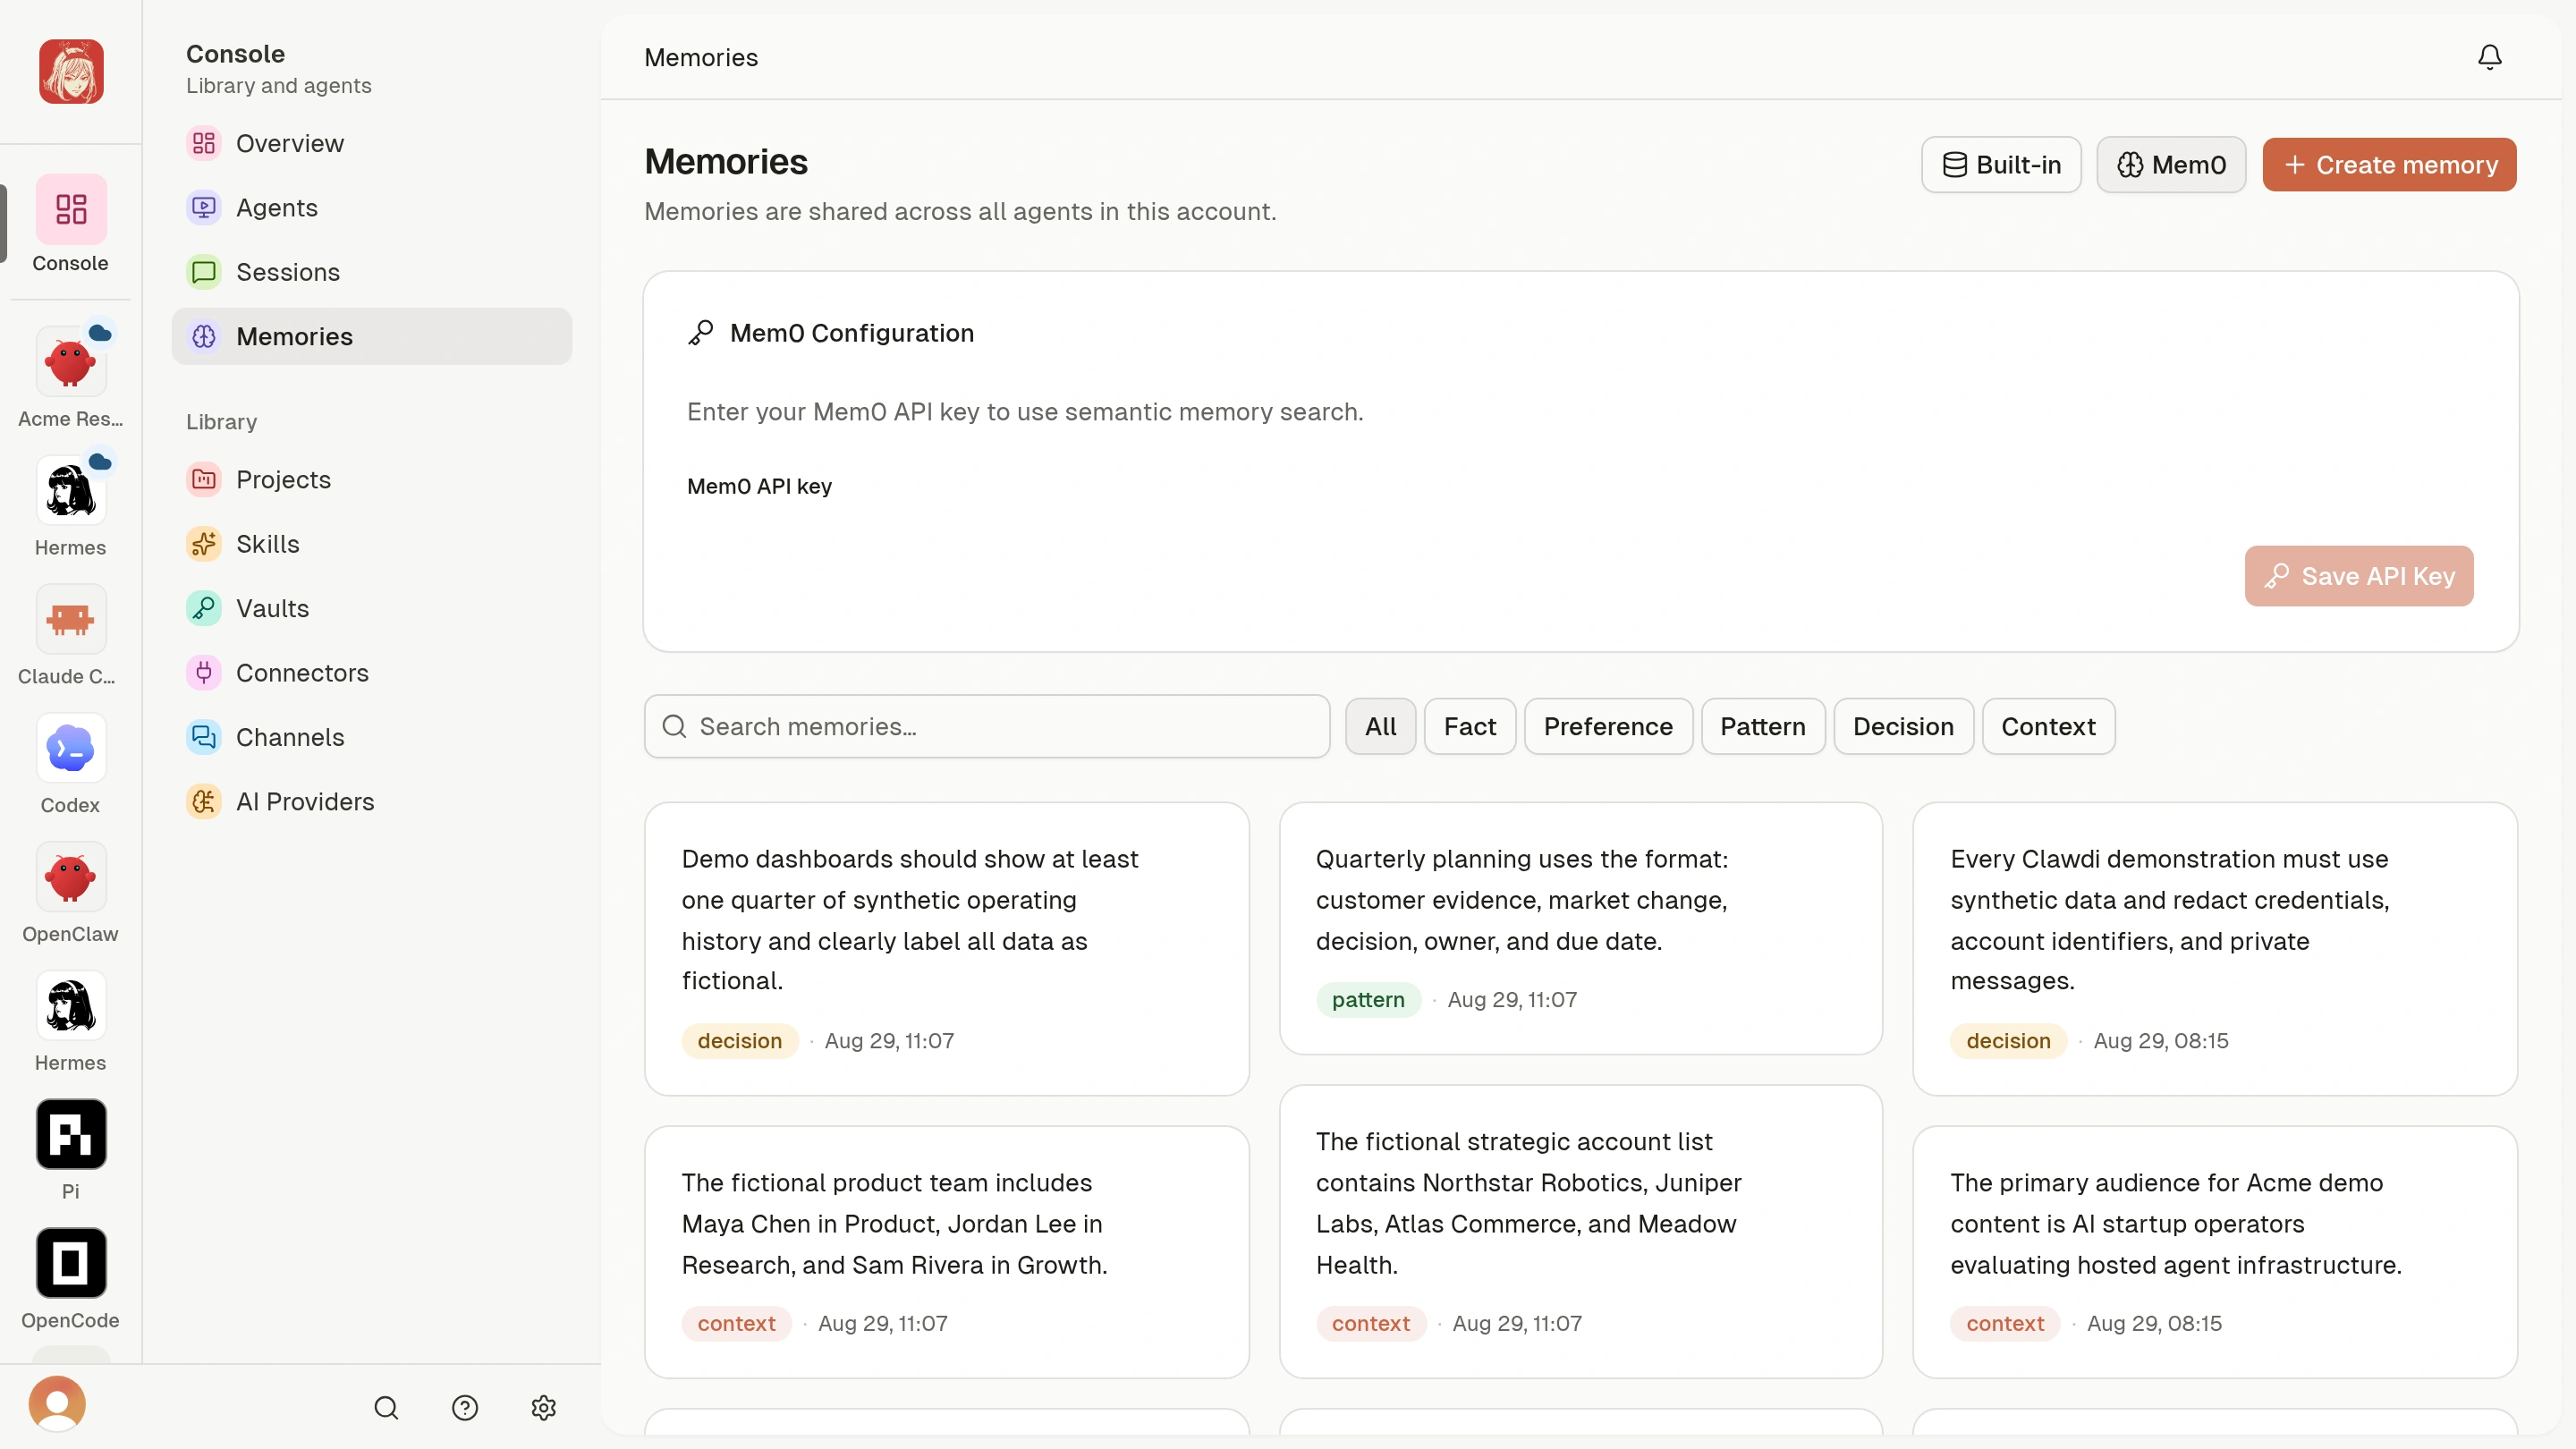Open Skills in the Library
The height and width of the screenshot is (1449, 2576).
click(371, 544)
